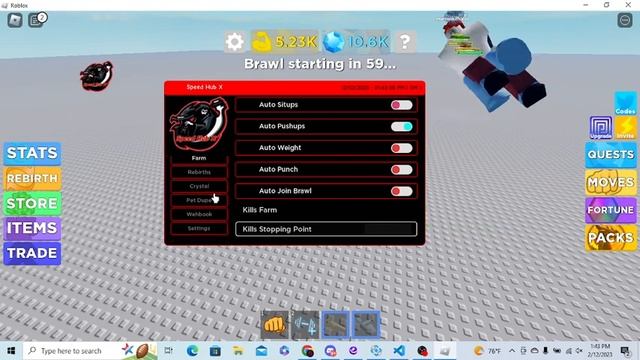This screenshot has width=640, height=360.
Task: Open Visual Studio Code from the taskbar
Action: pyautogui.click(x=399, y=351)
